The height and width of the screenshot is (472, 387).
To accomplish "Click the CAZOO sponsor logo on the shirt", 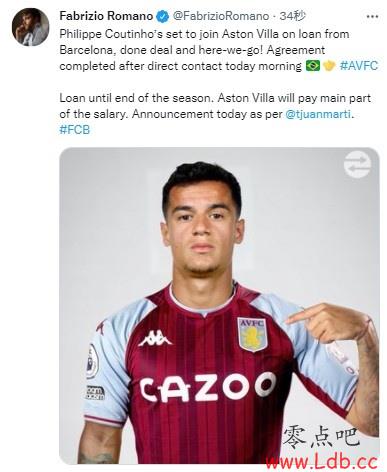I will (x=208, y=387).
